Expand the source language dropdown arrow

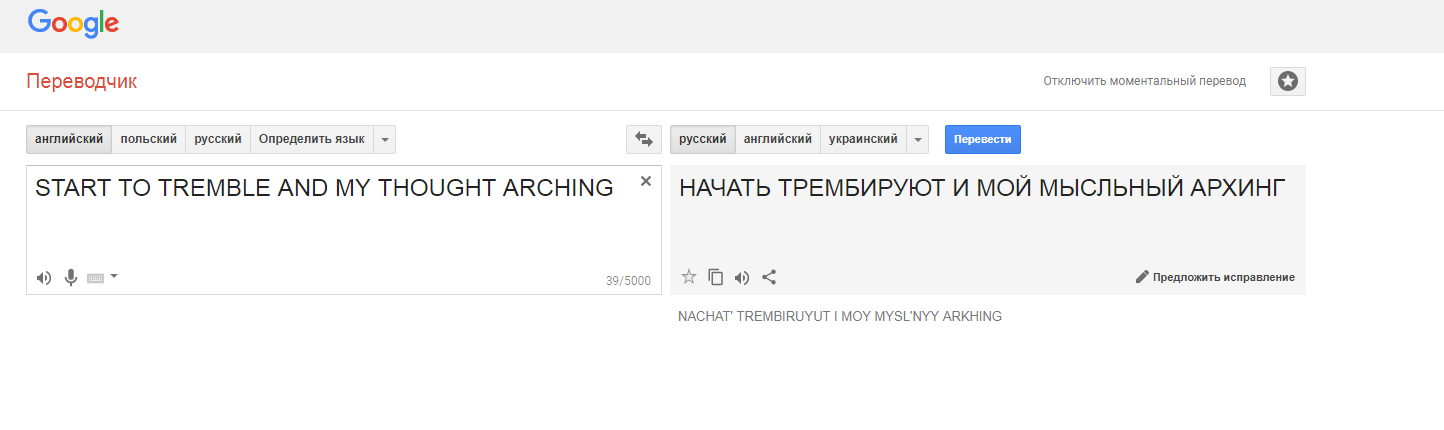click(x=385, y=139)
